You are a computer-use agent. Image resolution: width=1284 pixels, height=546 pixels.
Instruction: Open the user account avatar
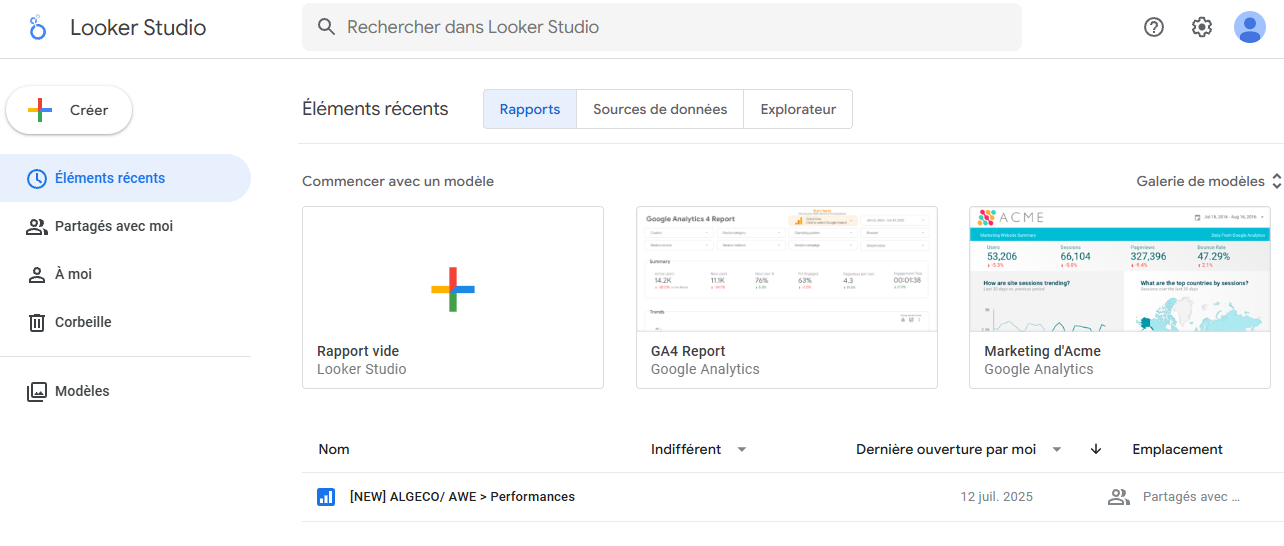pyautogui.click(x=1250, y=28)
